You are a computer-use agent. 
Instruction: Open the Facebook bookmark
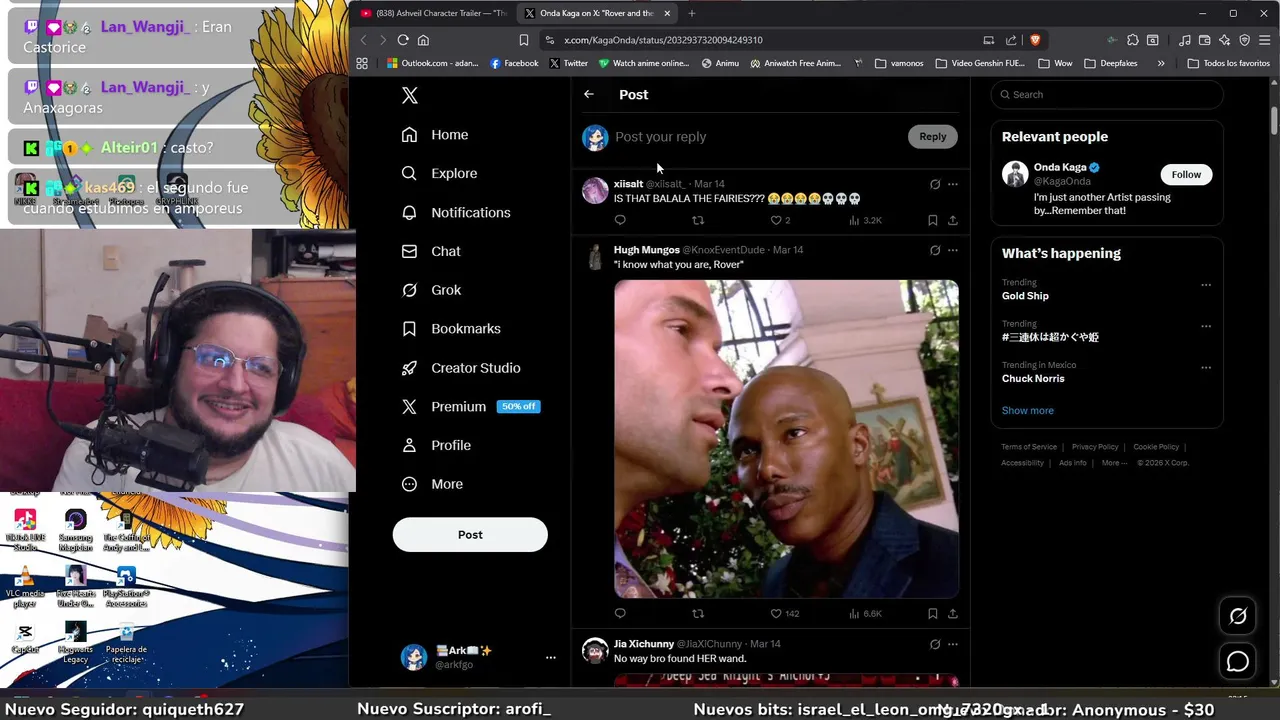pyautogui.click(x=514, y=63)
